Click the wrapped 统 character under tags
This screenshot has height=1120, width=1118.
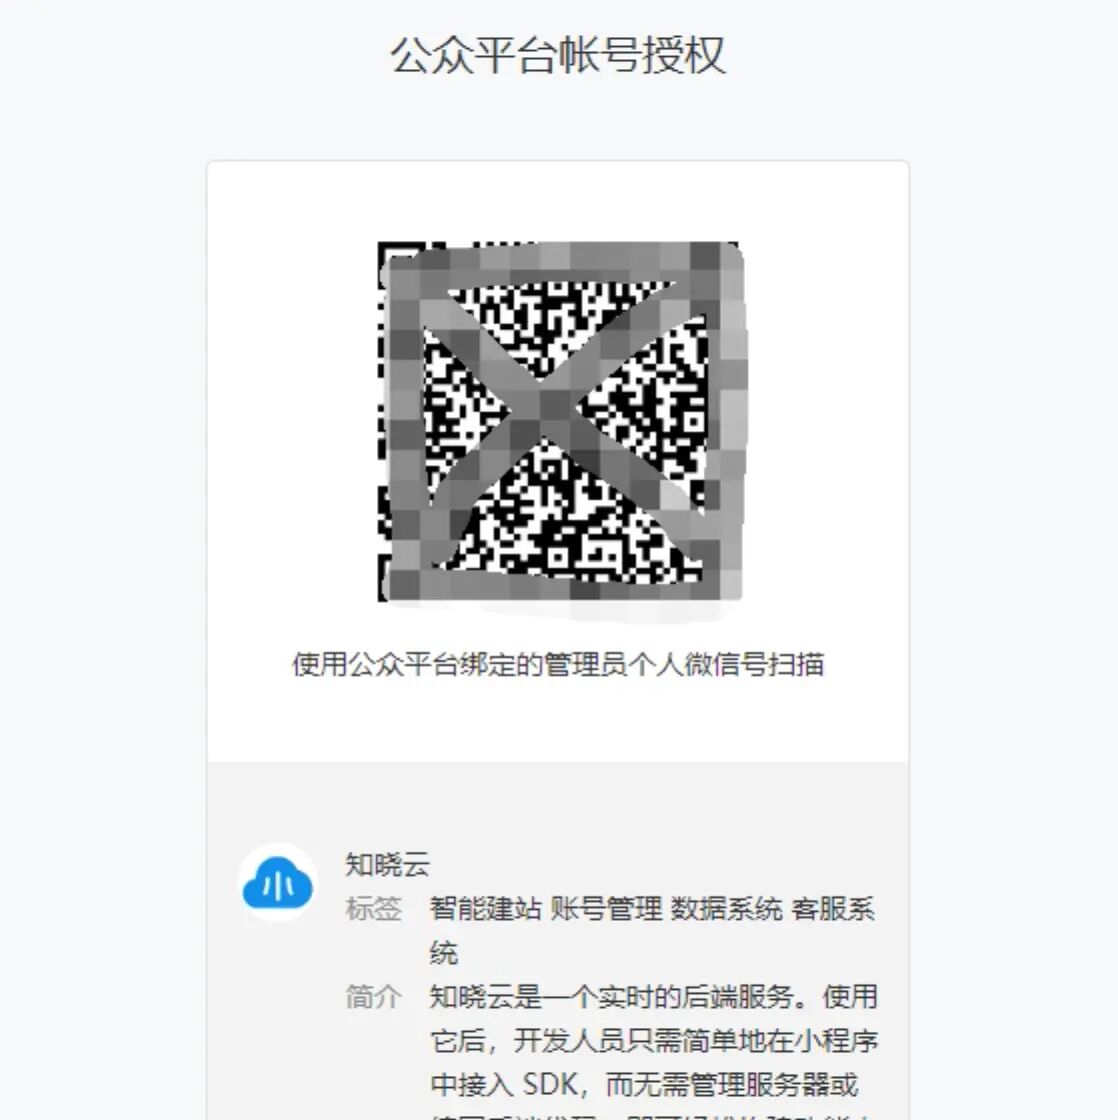pyautogui.click(x=444, y=954)
